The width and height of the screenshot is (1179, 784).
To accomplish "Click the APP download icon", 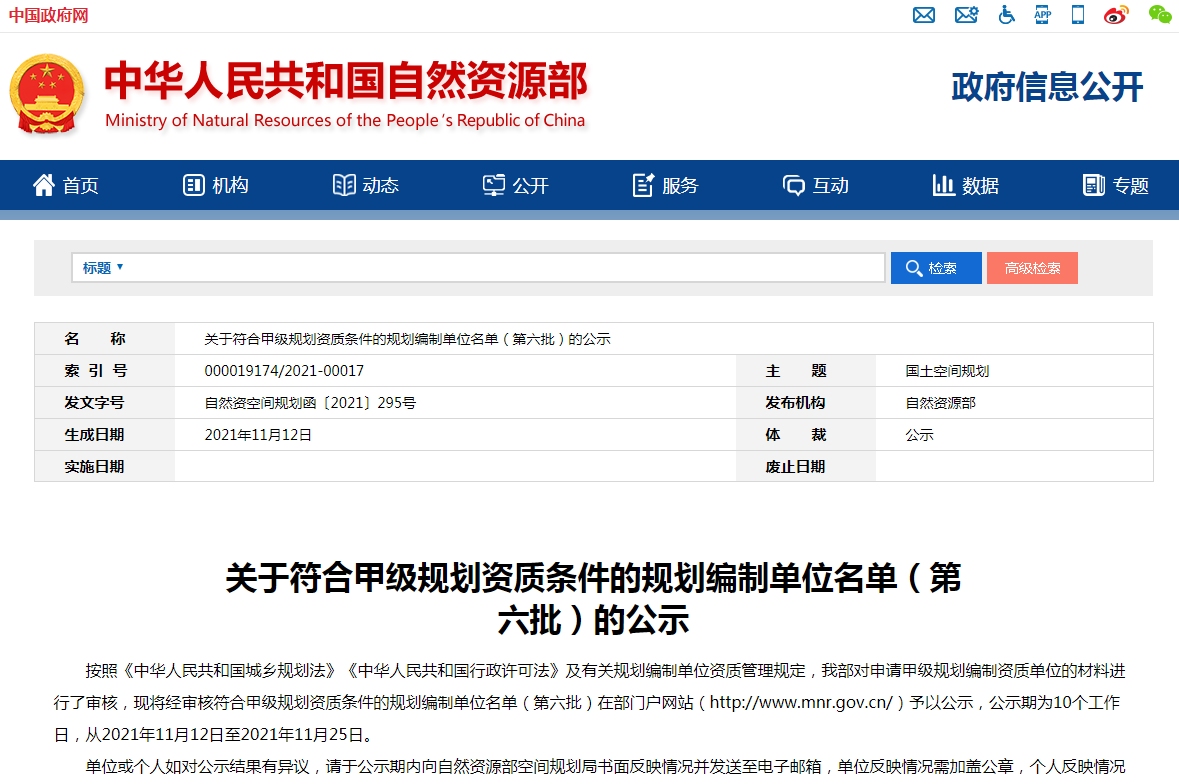I will click(1043, 15).
